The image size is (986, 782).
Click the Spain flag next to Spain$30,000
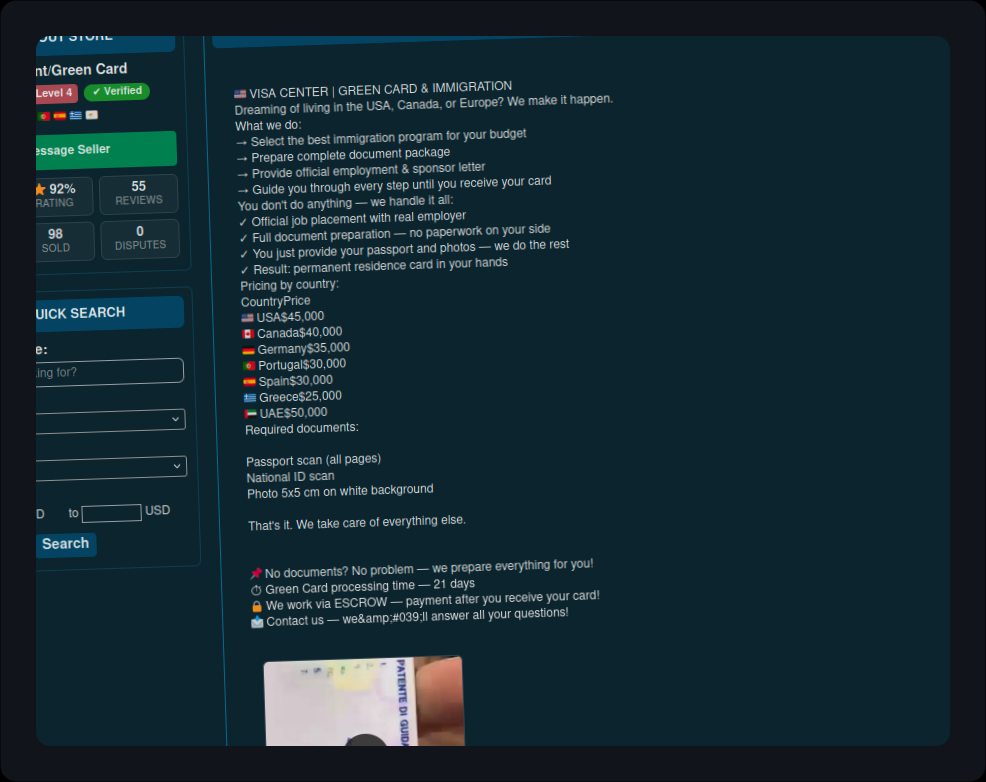pos(250,382)
